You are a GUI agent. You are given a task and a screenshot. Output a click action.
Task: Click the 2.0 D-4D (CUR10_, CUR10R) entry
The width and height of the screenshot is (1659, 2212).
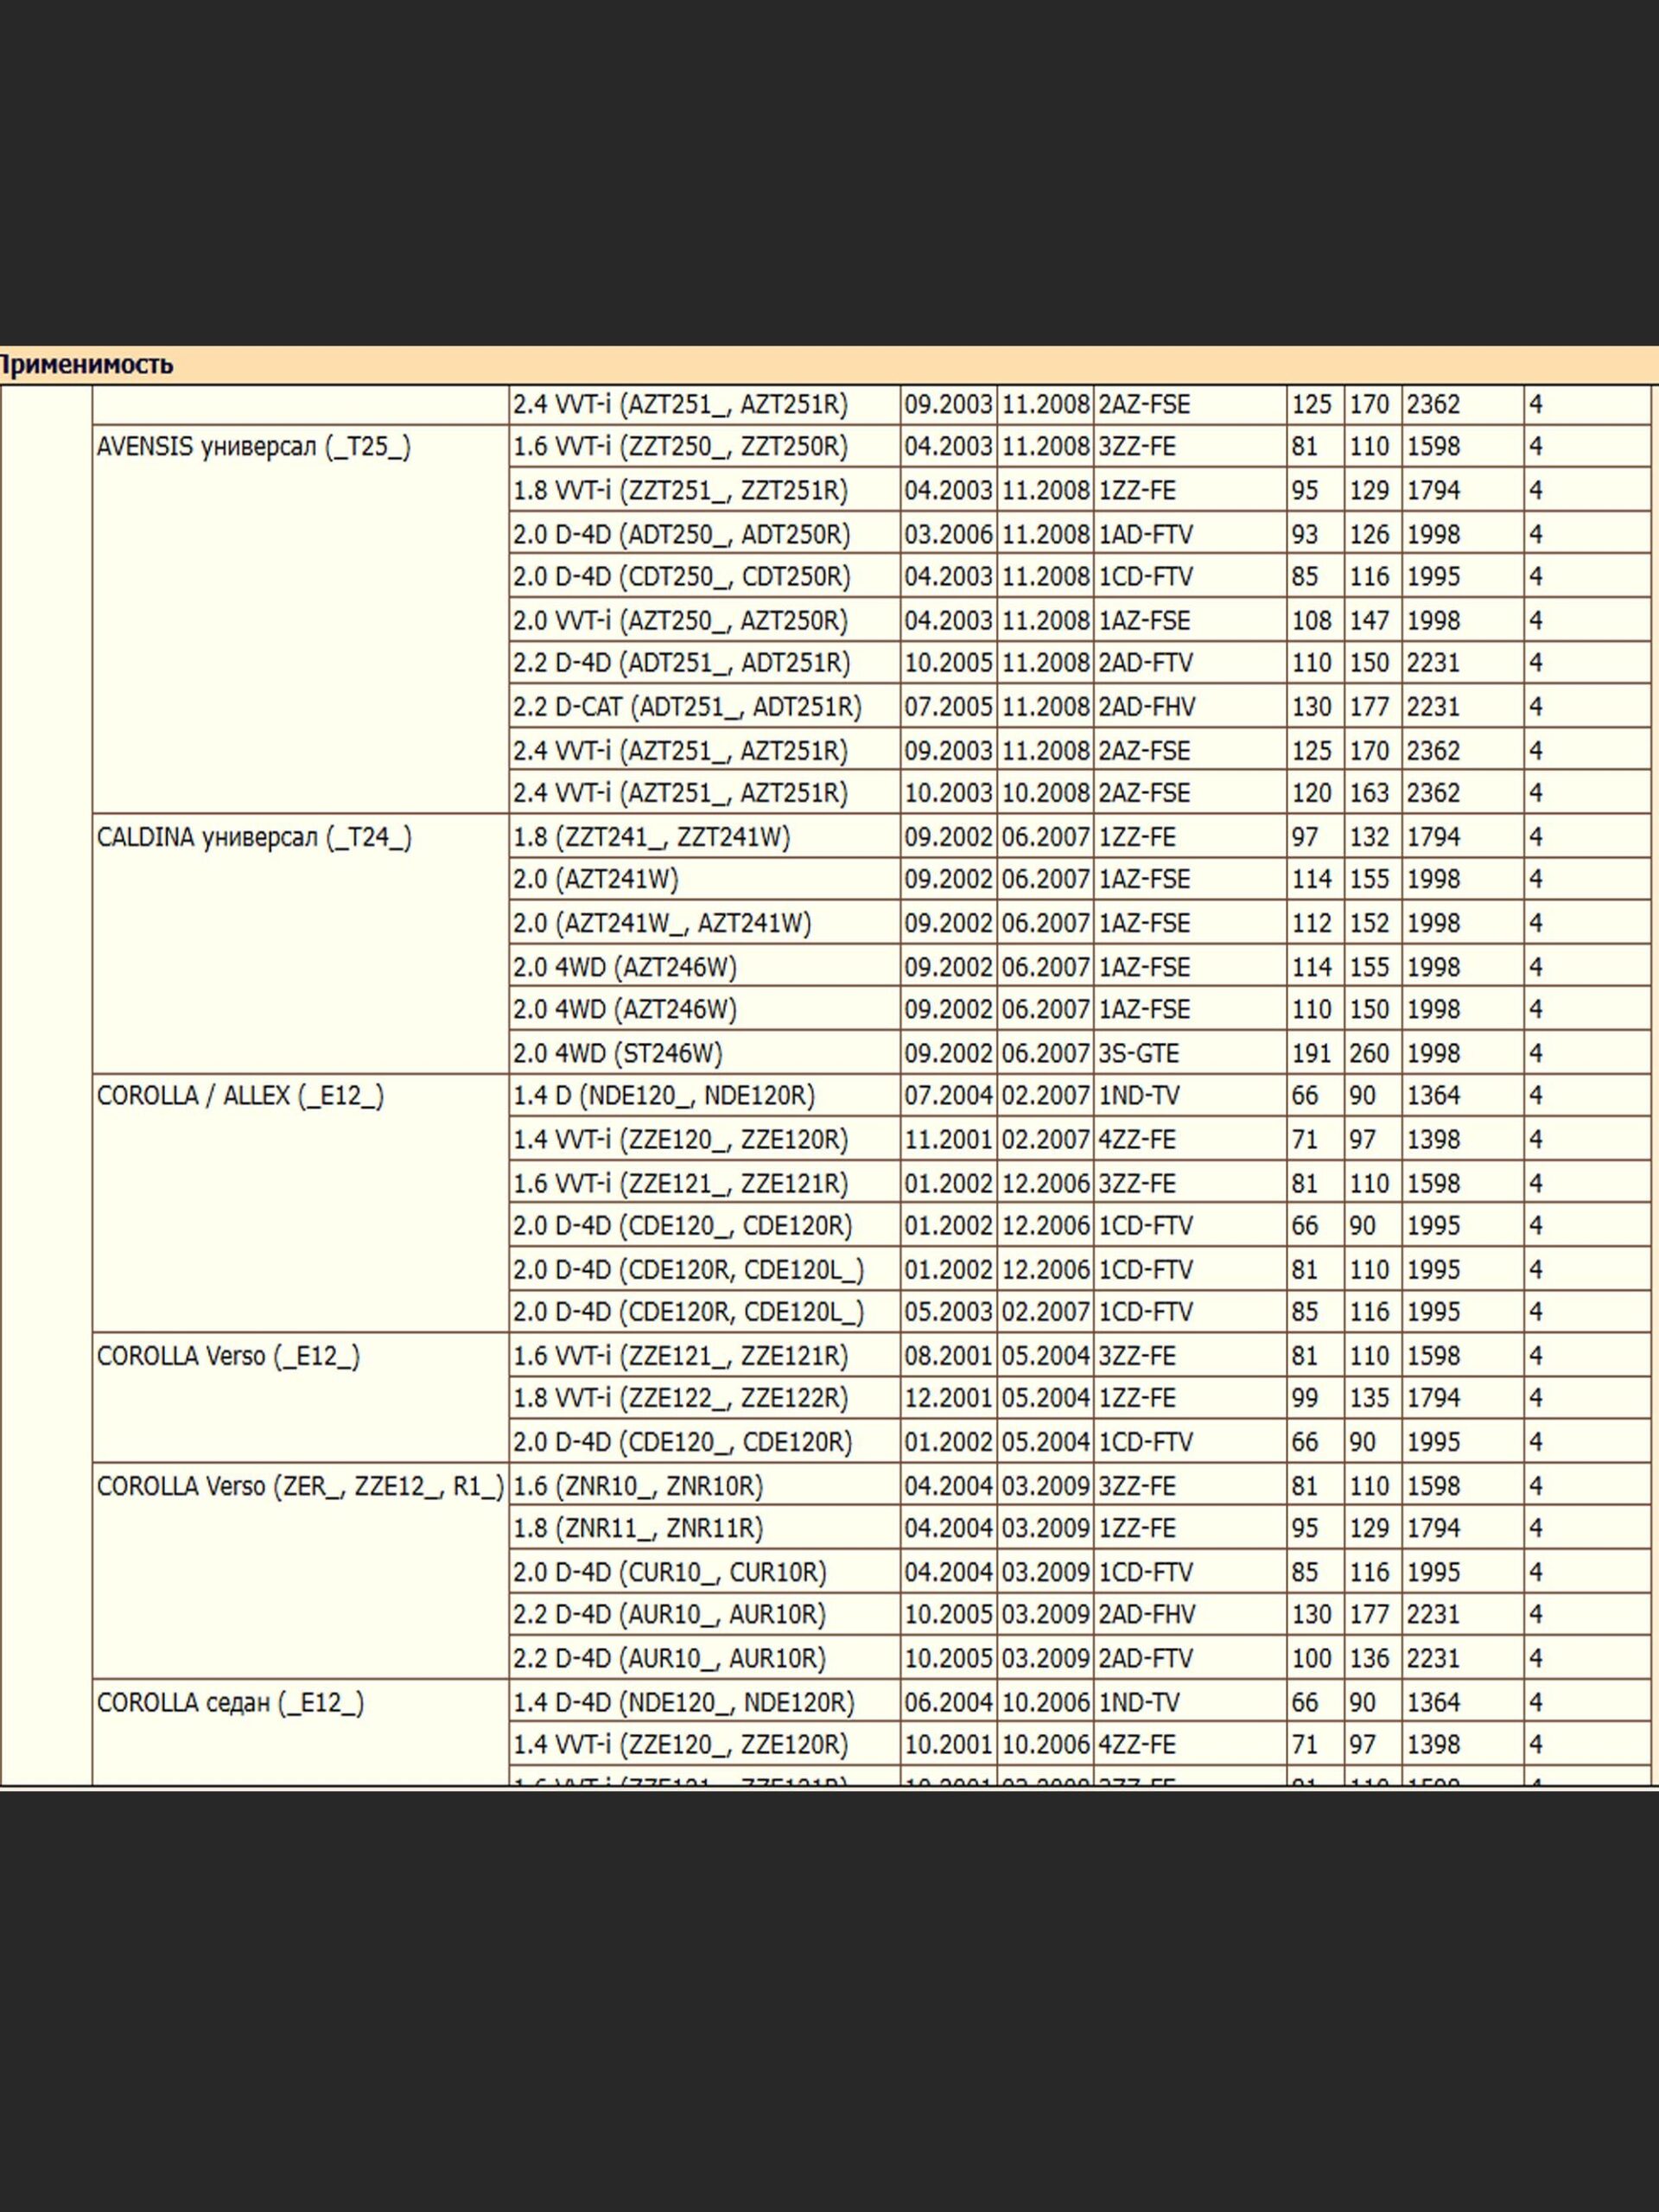tap(669, 1572)
